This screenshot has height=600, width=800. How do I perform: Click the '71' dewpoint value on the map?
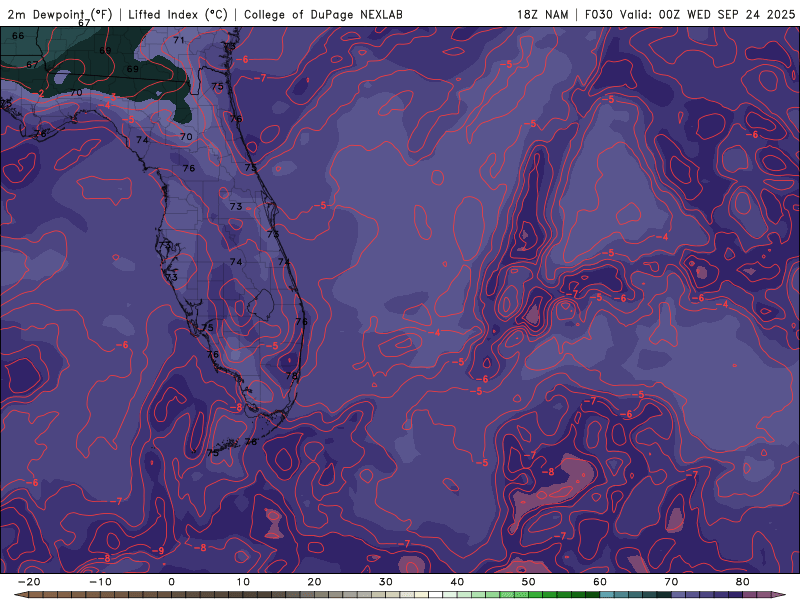pyautogui.click(x=179, y=40)
